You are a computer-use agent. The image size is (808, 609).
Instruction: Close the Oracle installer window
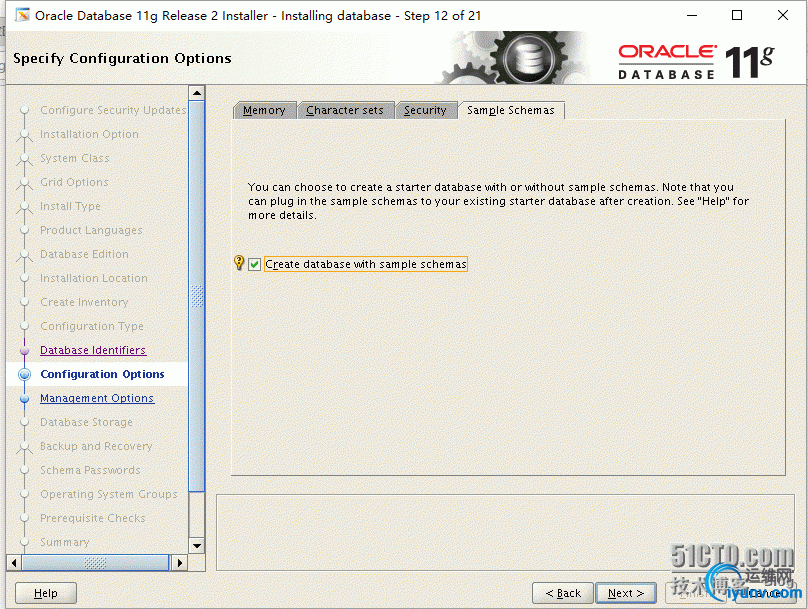click(x=783, y=15)
